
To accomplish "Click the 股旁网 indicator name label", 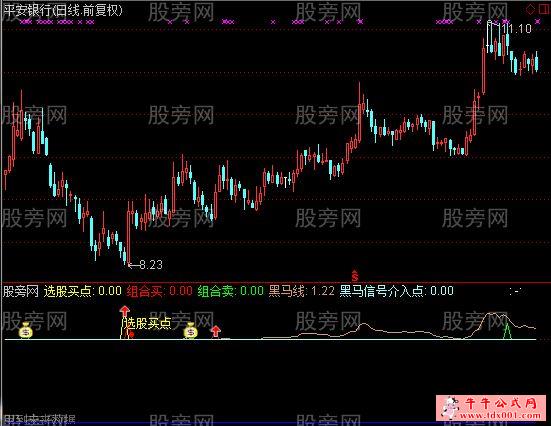I will point(21,291).
